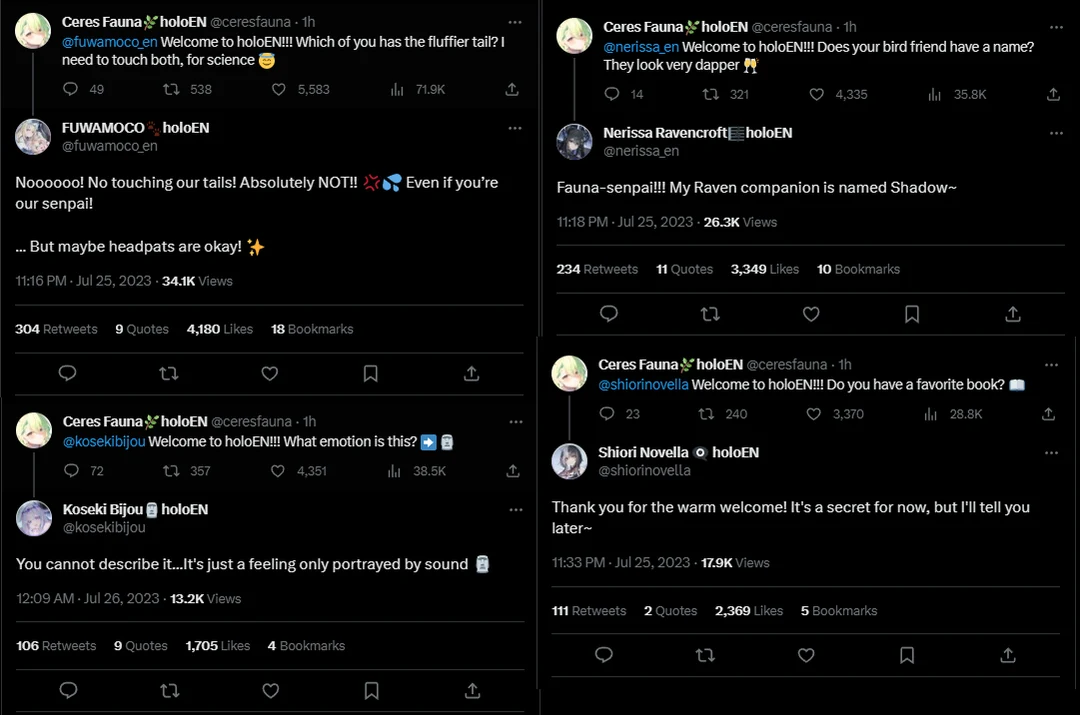Viewport: 1080px width, 715px height.
Task: Share Fauna's tweet to @fuwamoco_en
Action: 512,89
